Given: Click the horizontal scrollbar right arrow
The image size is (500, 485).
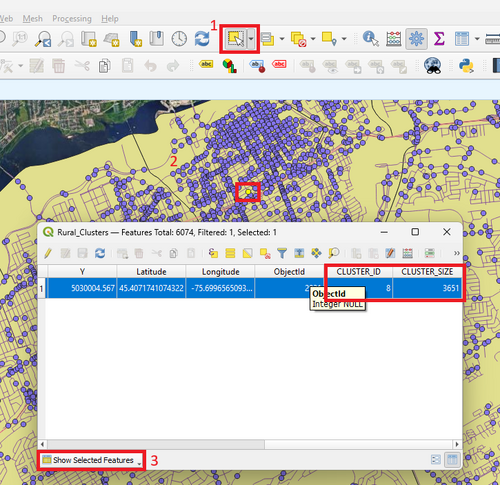Looking at the screenshot, I should coord(457,444).
